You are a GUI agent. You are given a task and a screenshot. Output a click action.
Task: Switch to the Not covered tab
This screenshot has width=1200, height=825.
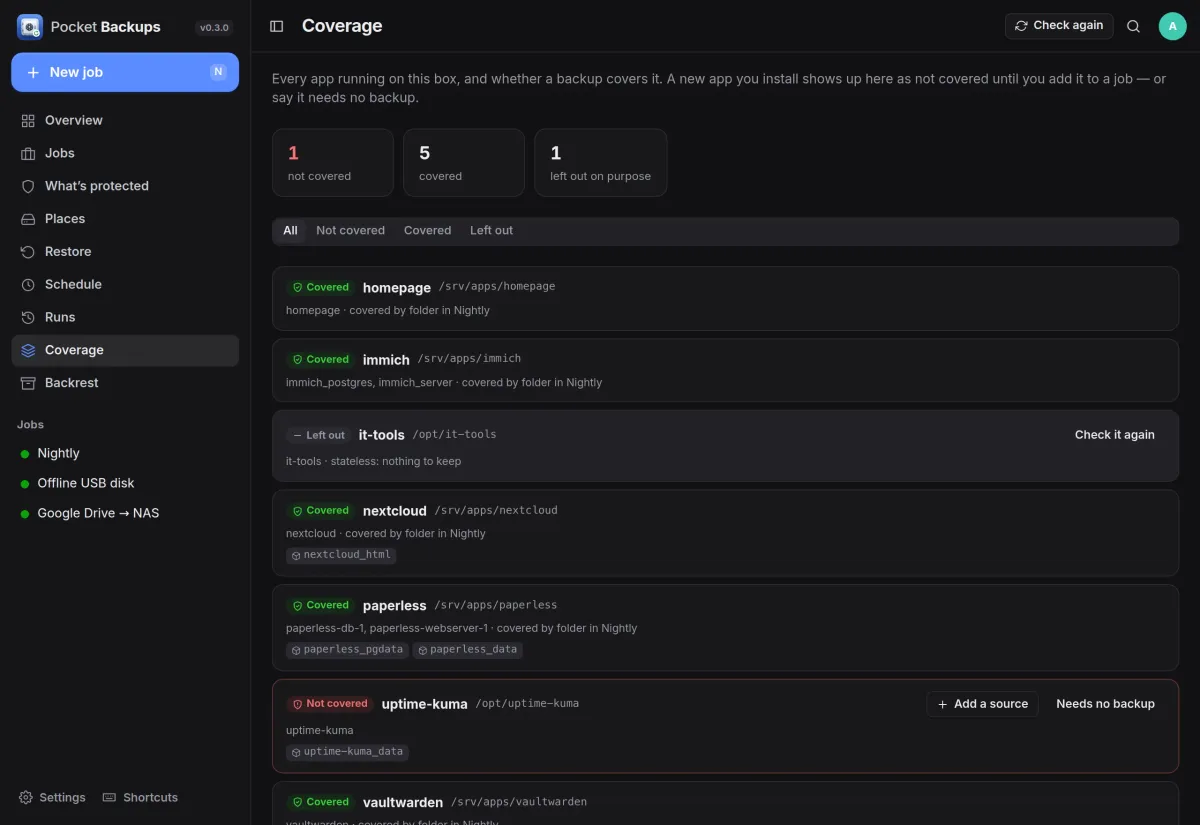point(350,230)
